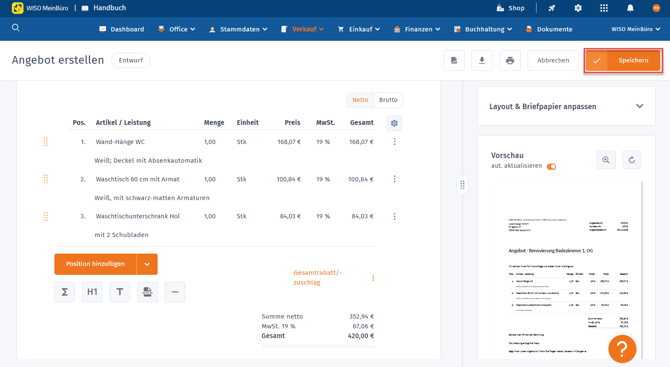Click the price 168,07 € in the Preis column
Image resolution: width=670 pixels, height=367 pixels.
tap(289, 142)
